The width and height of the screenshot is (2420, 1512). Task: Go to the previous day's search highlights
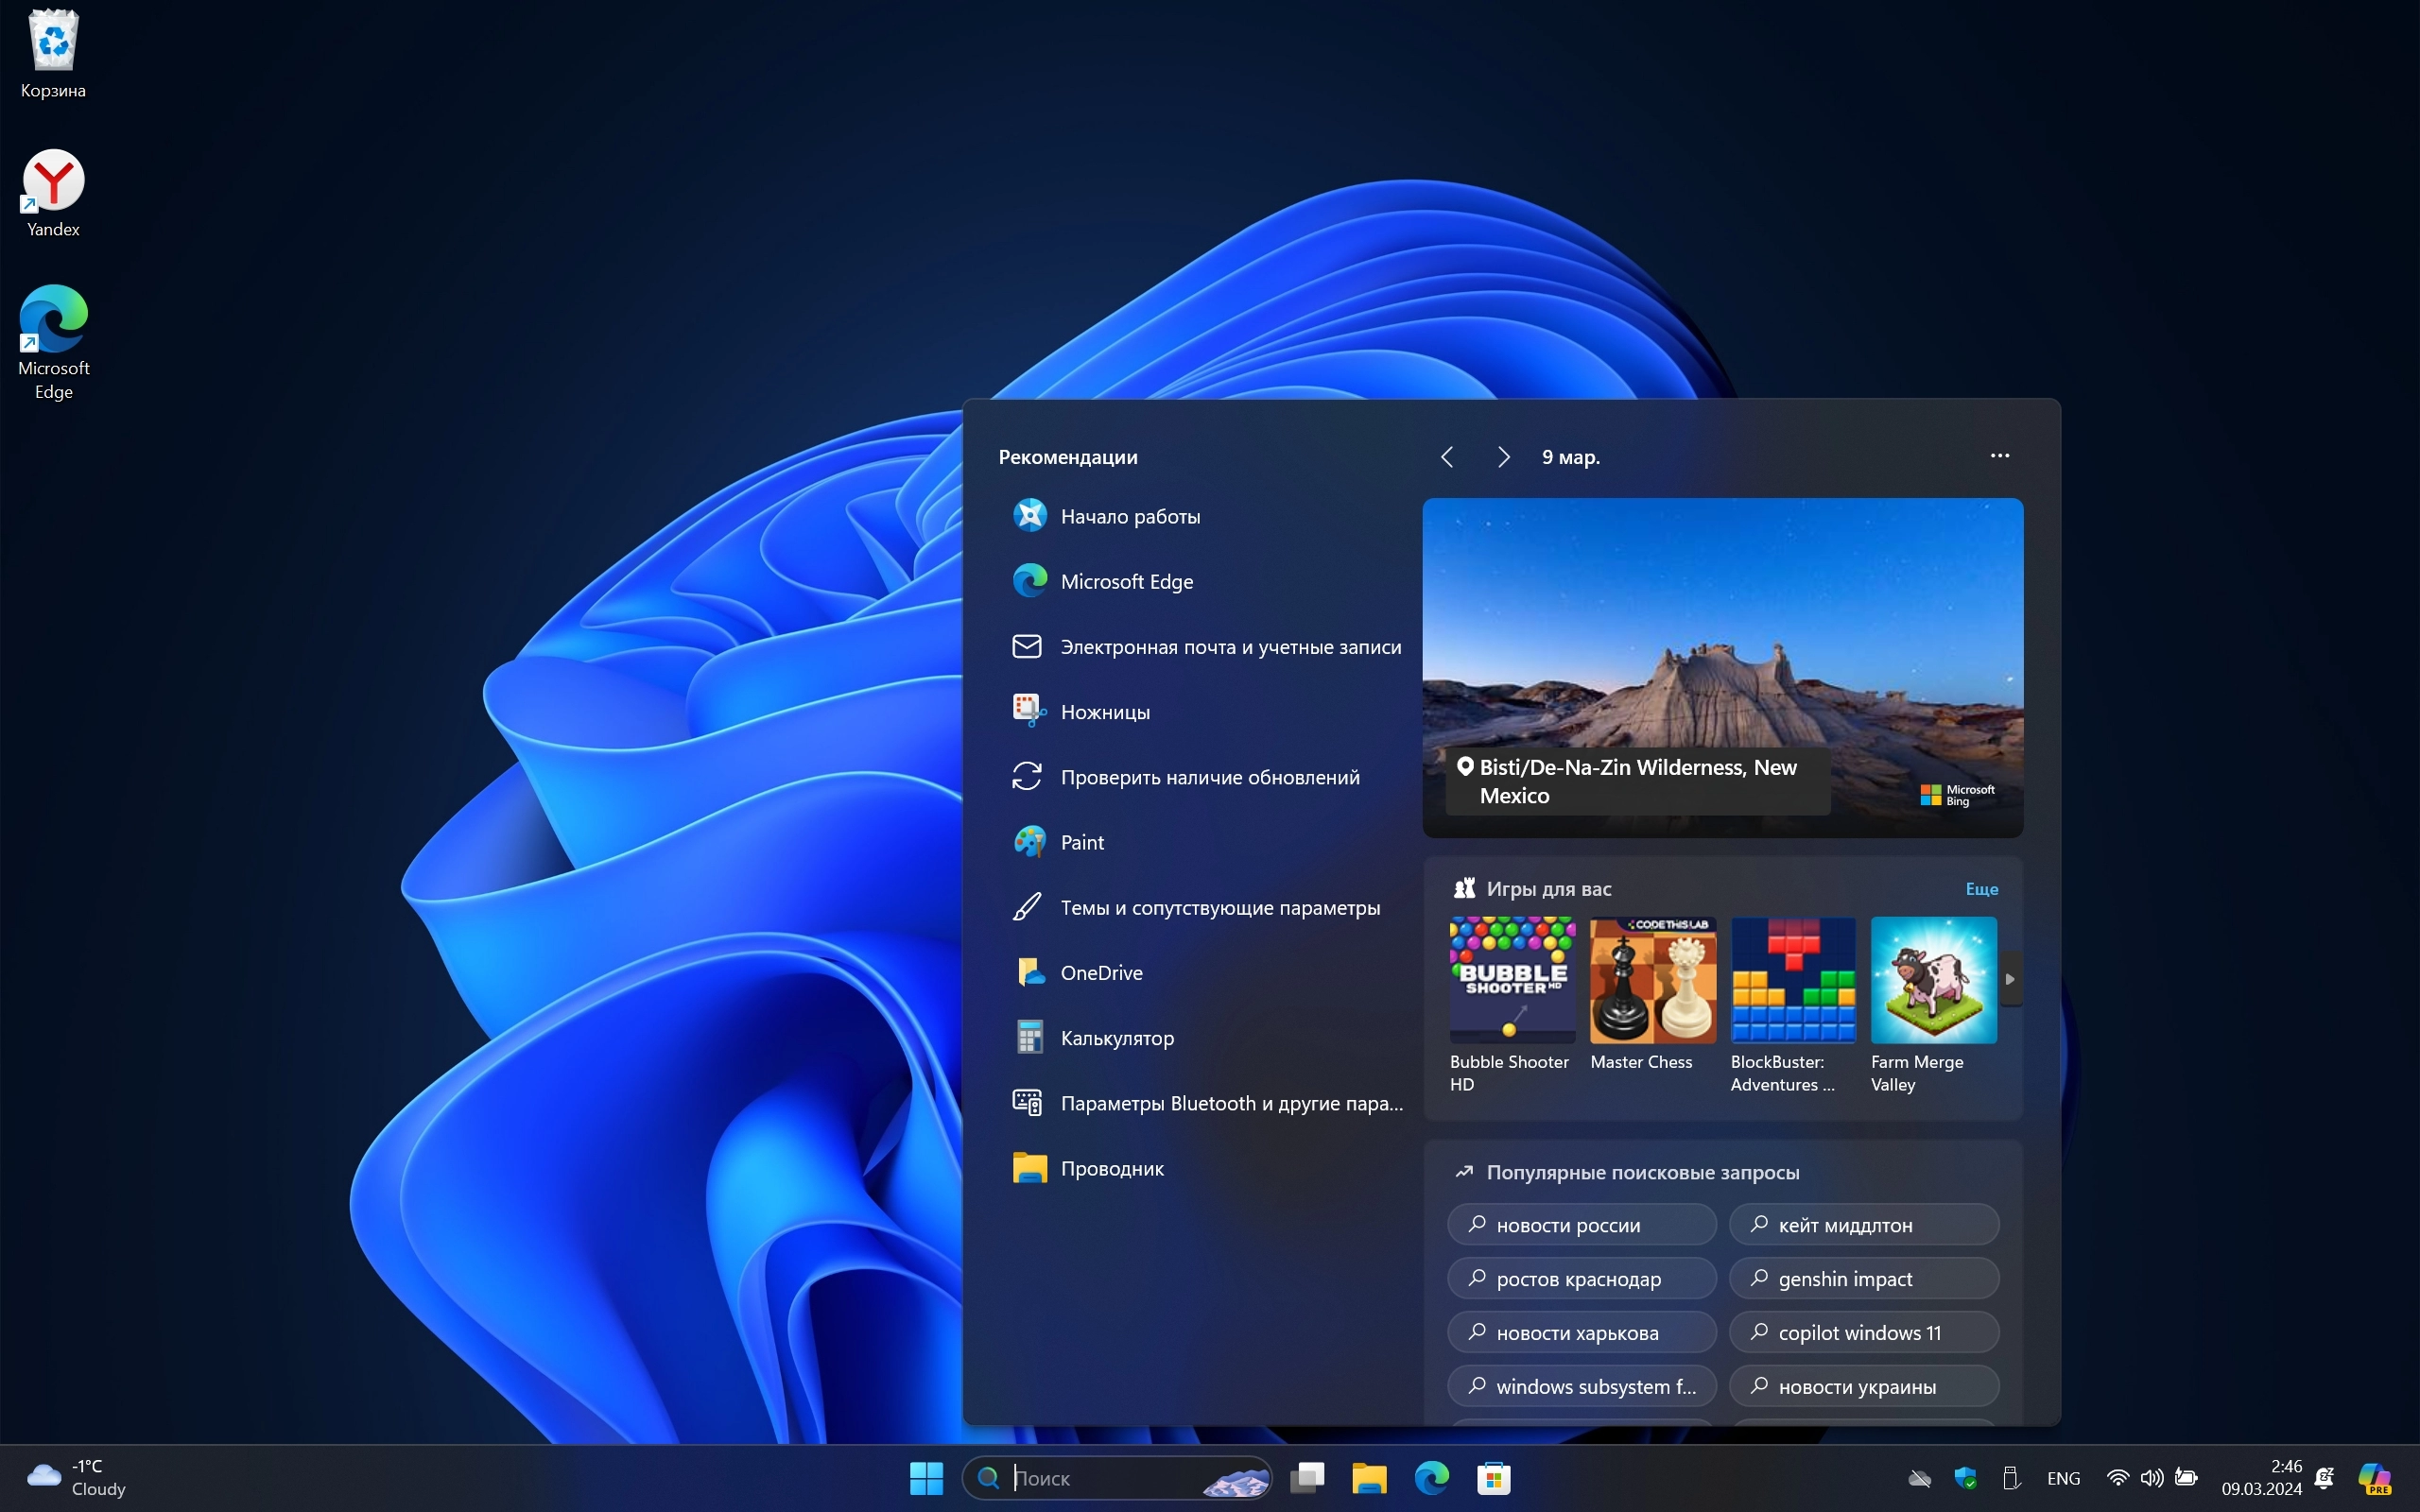[1447, 457]
